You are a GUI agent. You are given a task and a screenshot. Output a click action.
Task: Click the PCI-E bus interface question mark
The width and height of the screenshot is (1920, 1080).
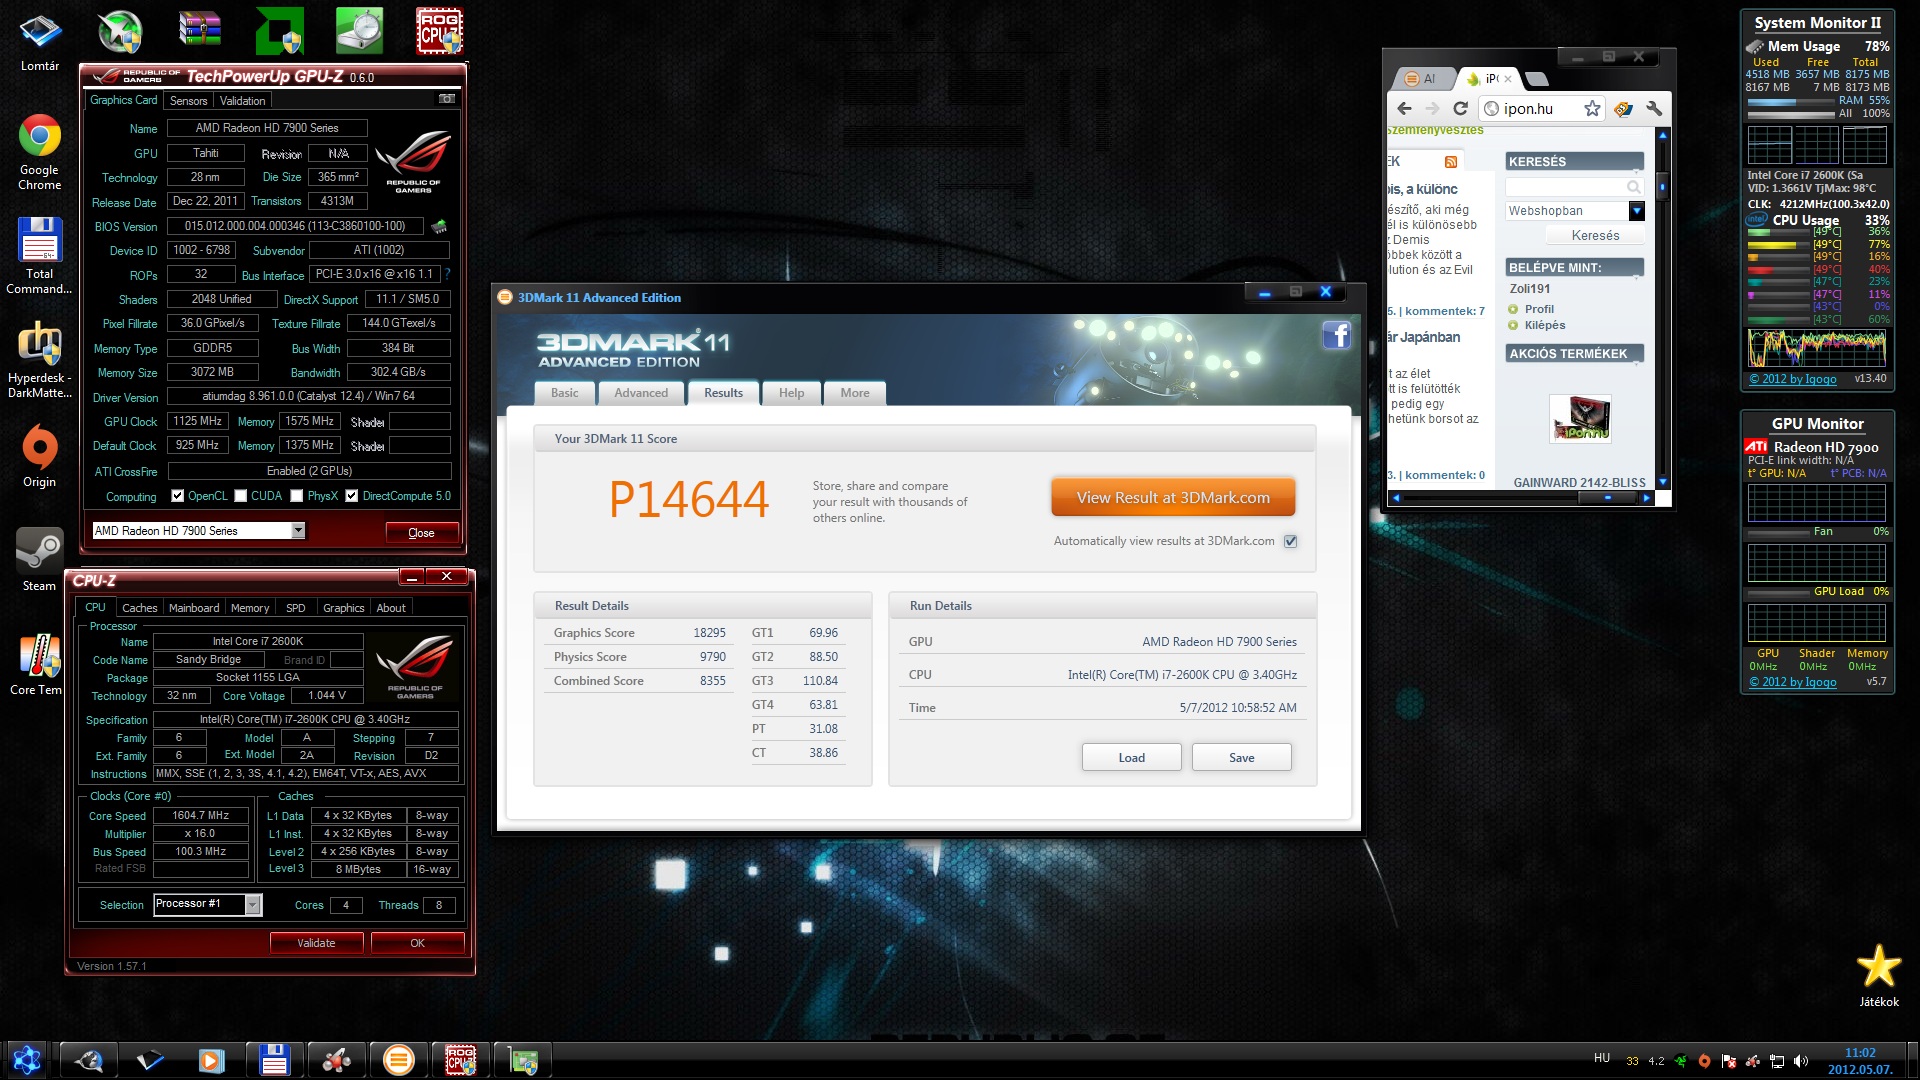click(x=447, y=274)
